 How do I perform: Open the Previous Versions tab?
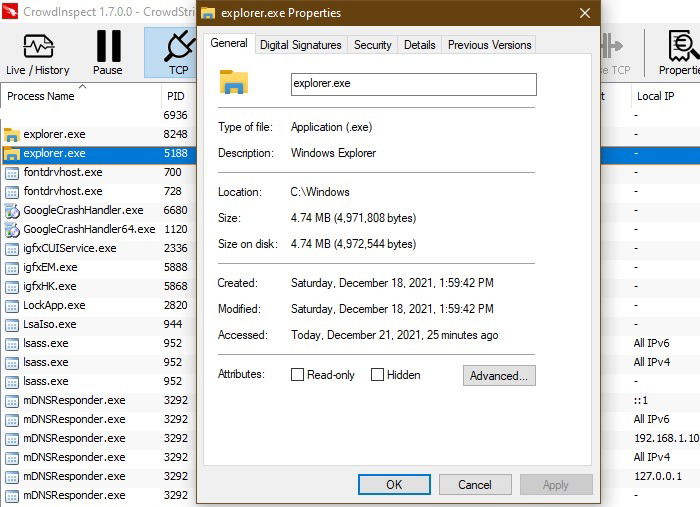[x=489, y=45]
